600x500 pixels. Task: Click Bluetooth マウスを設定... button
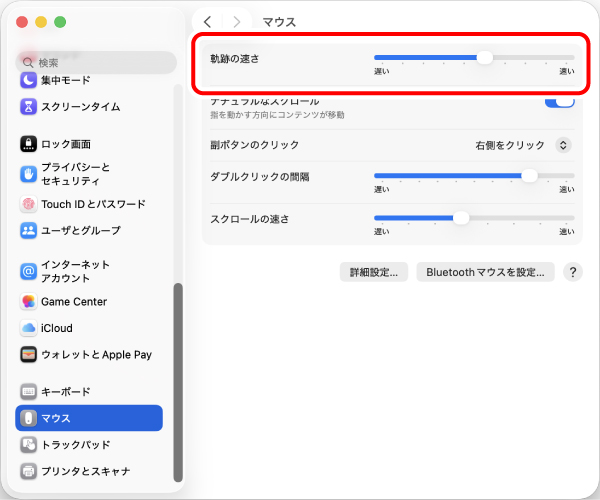pyautogui.click(x=485, y=272)
